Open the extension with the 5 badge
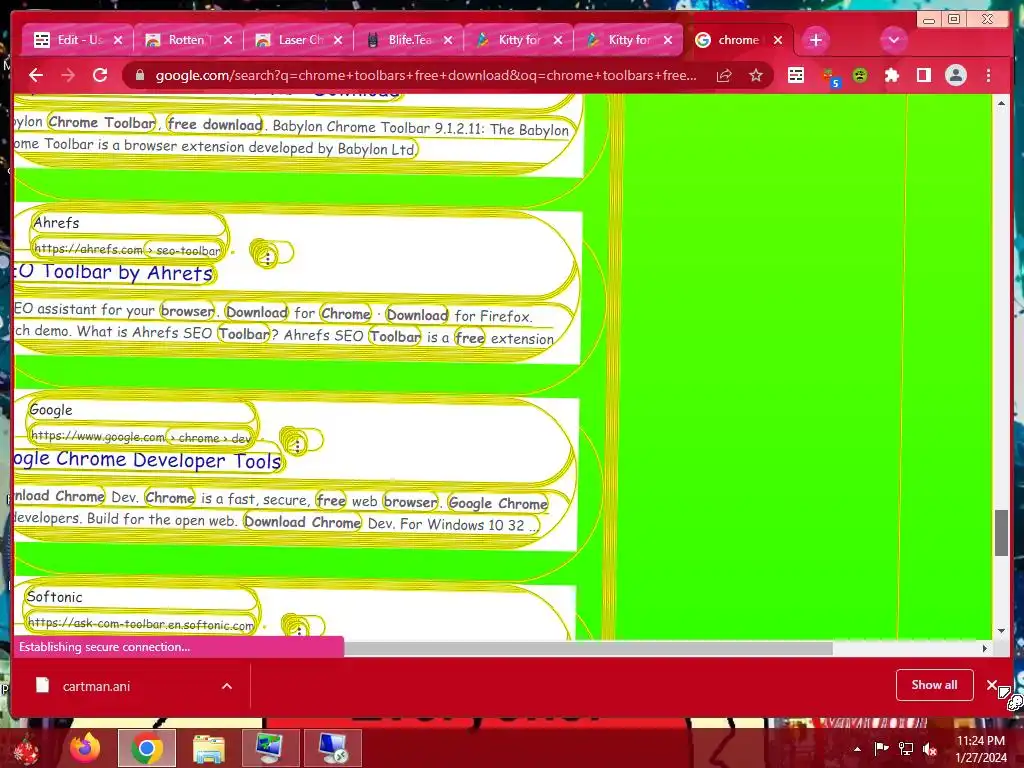This screenshot has height=768, width=1024. point(830,77)
